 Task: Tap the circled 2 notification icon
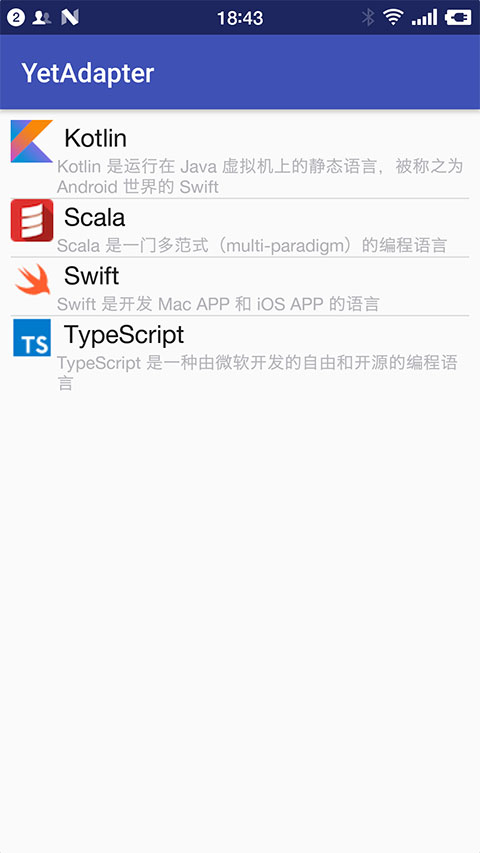click(16, 17)
